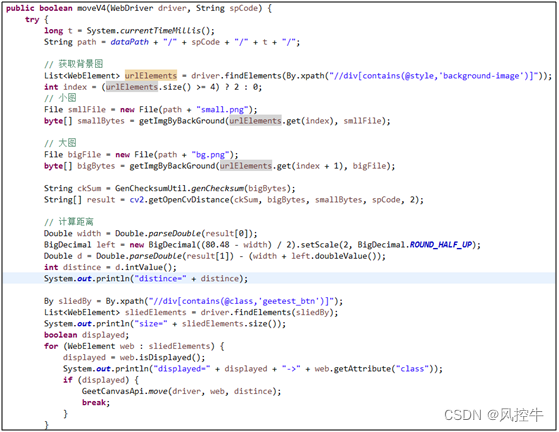
Task: Click the ROUND_HALF_UP constant
Action: pyautogui.click(x=441, y=245)
